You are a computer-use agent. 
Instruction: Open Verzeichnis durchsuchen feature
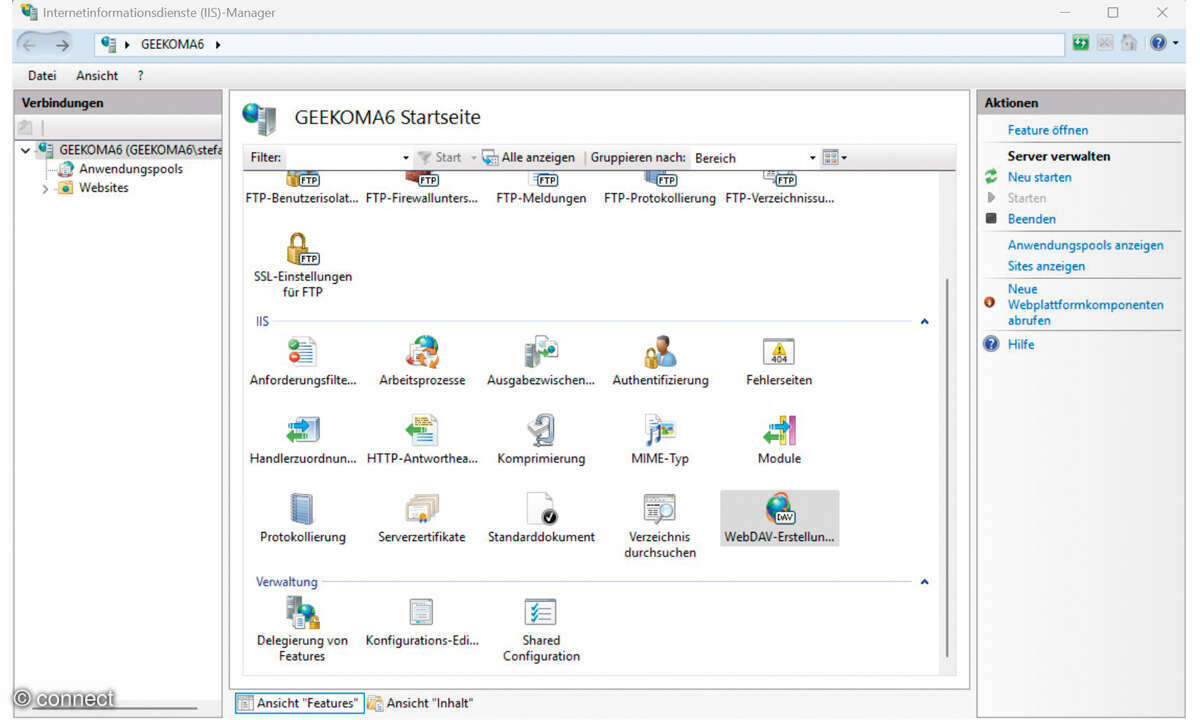click(x=660, y=525)
